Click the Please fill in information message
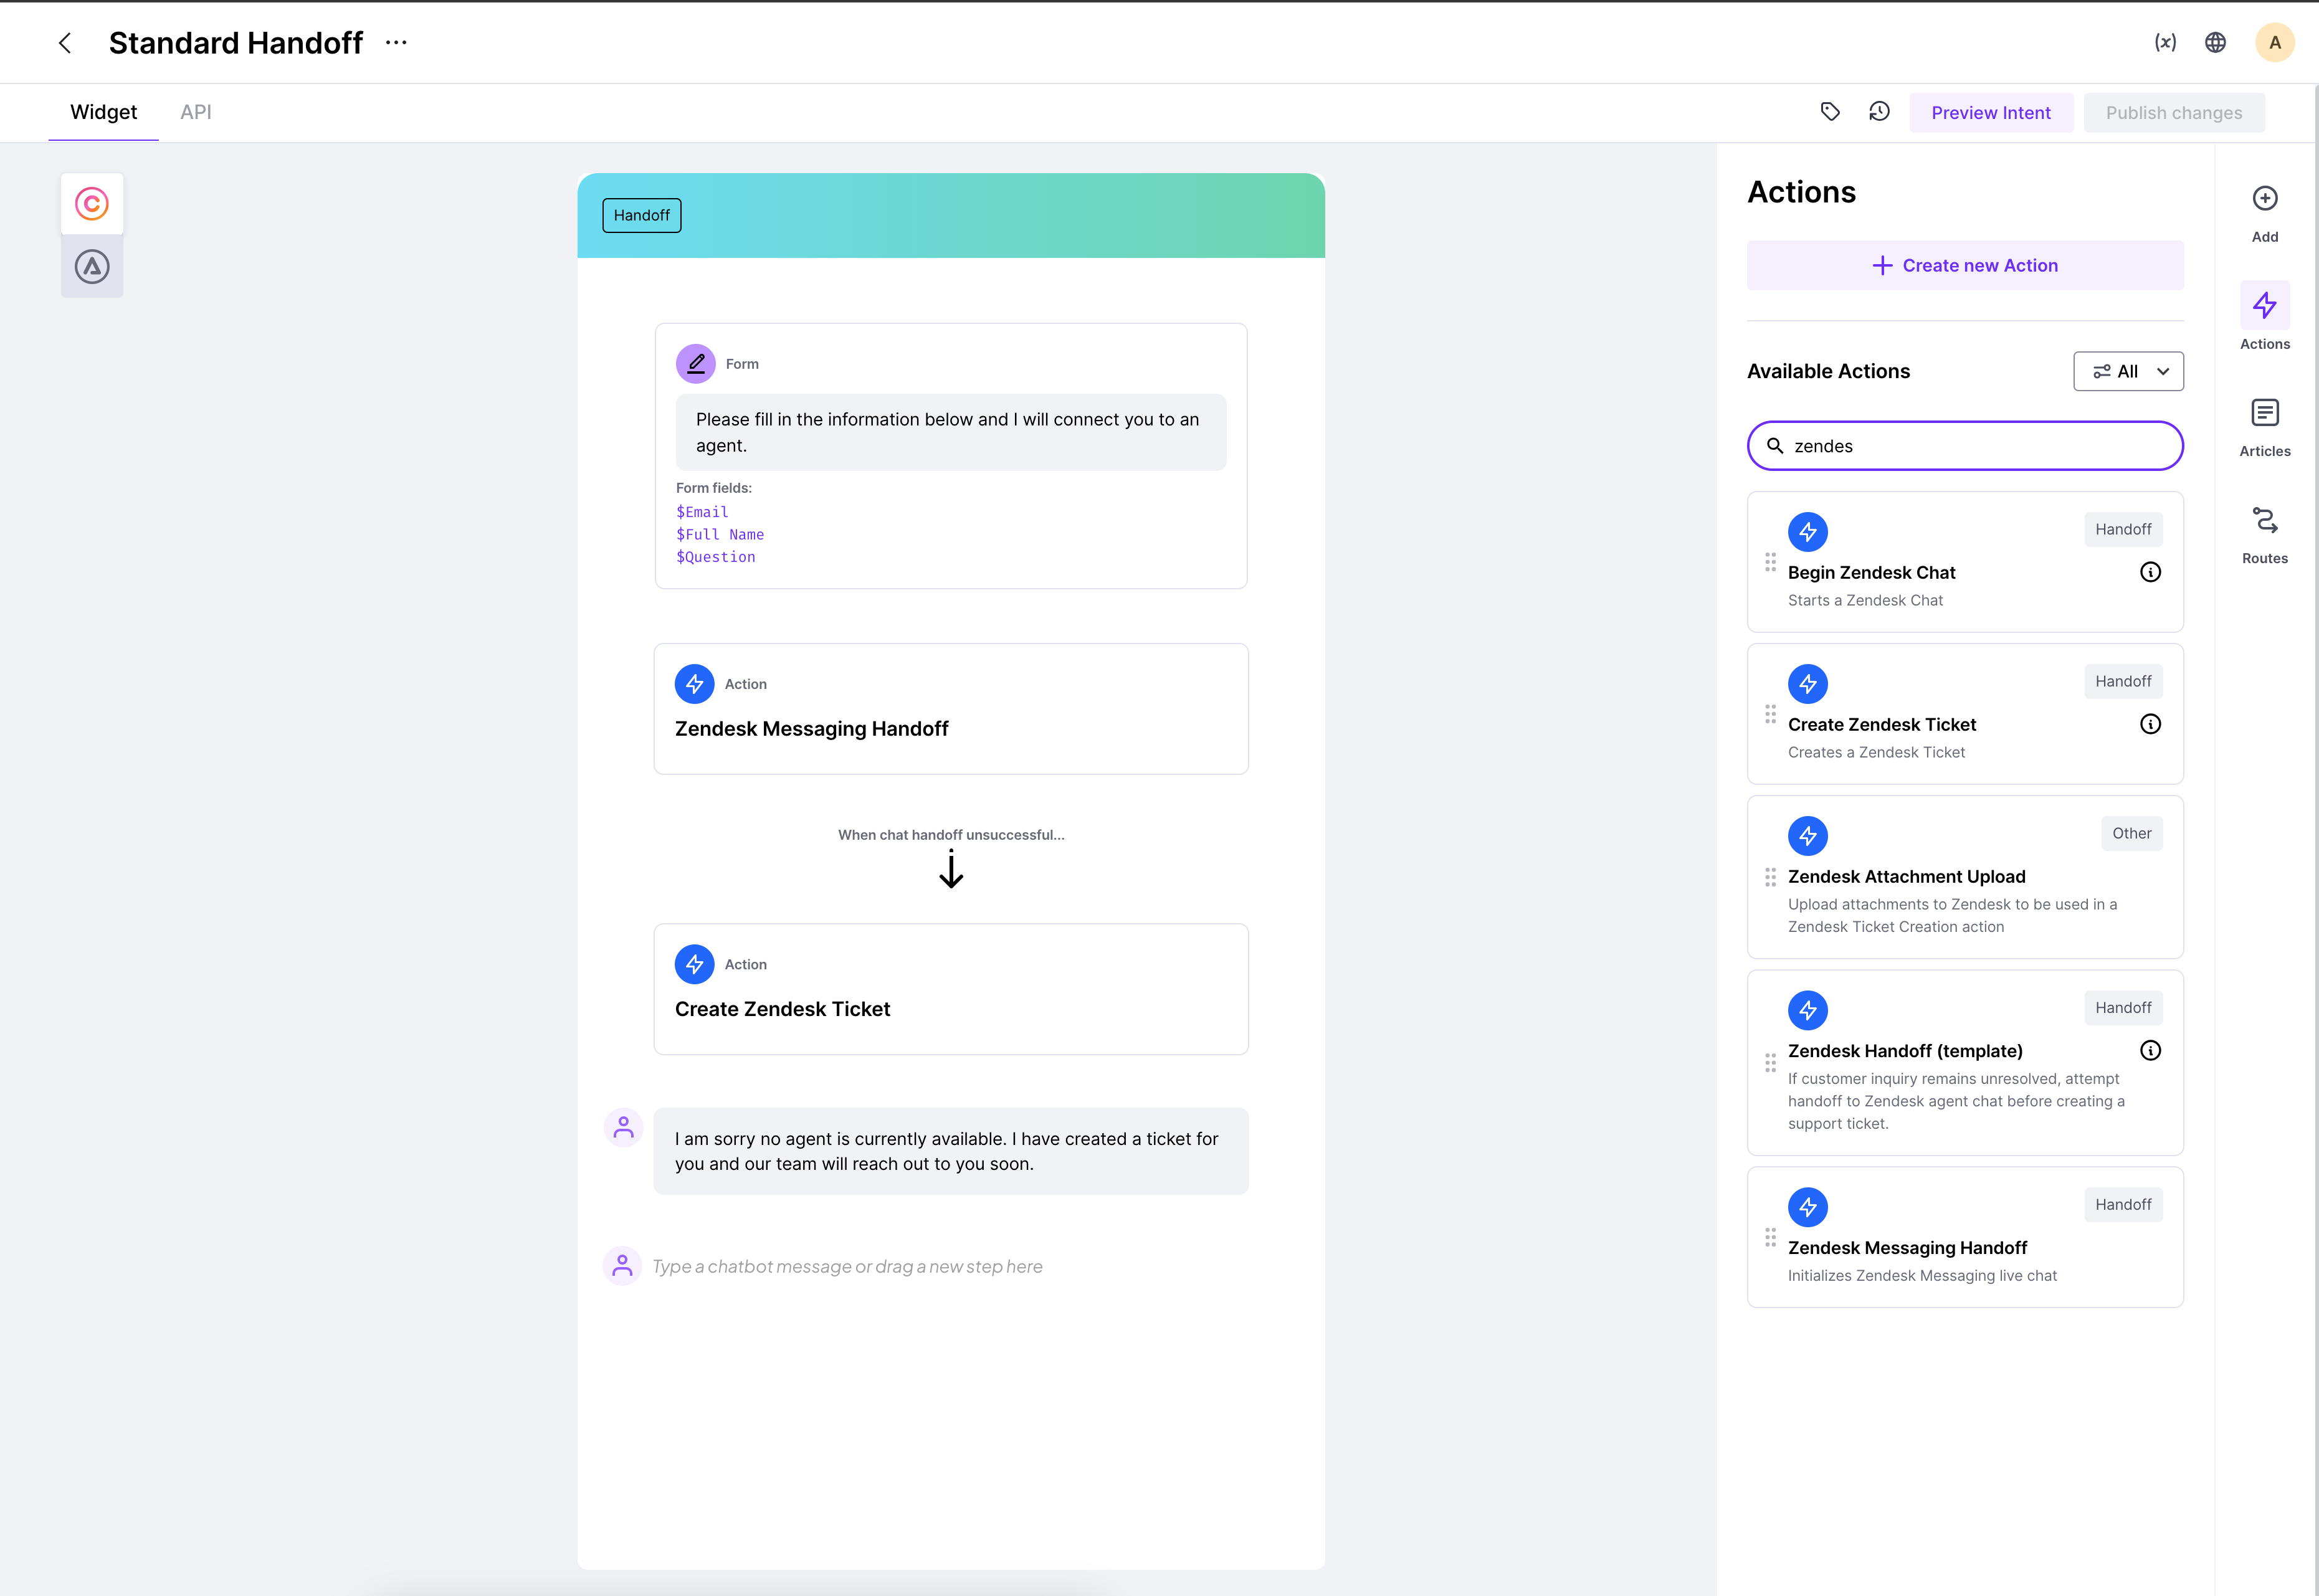Viewport: 2319px width, 1596px height. pos(951,432)
